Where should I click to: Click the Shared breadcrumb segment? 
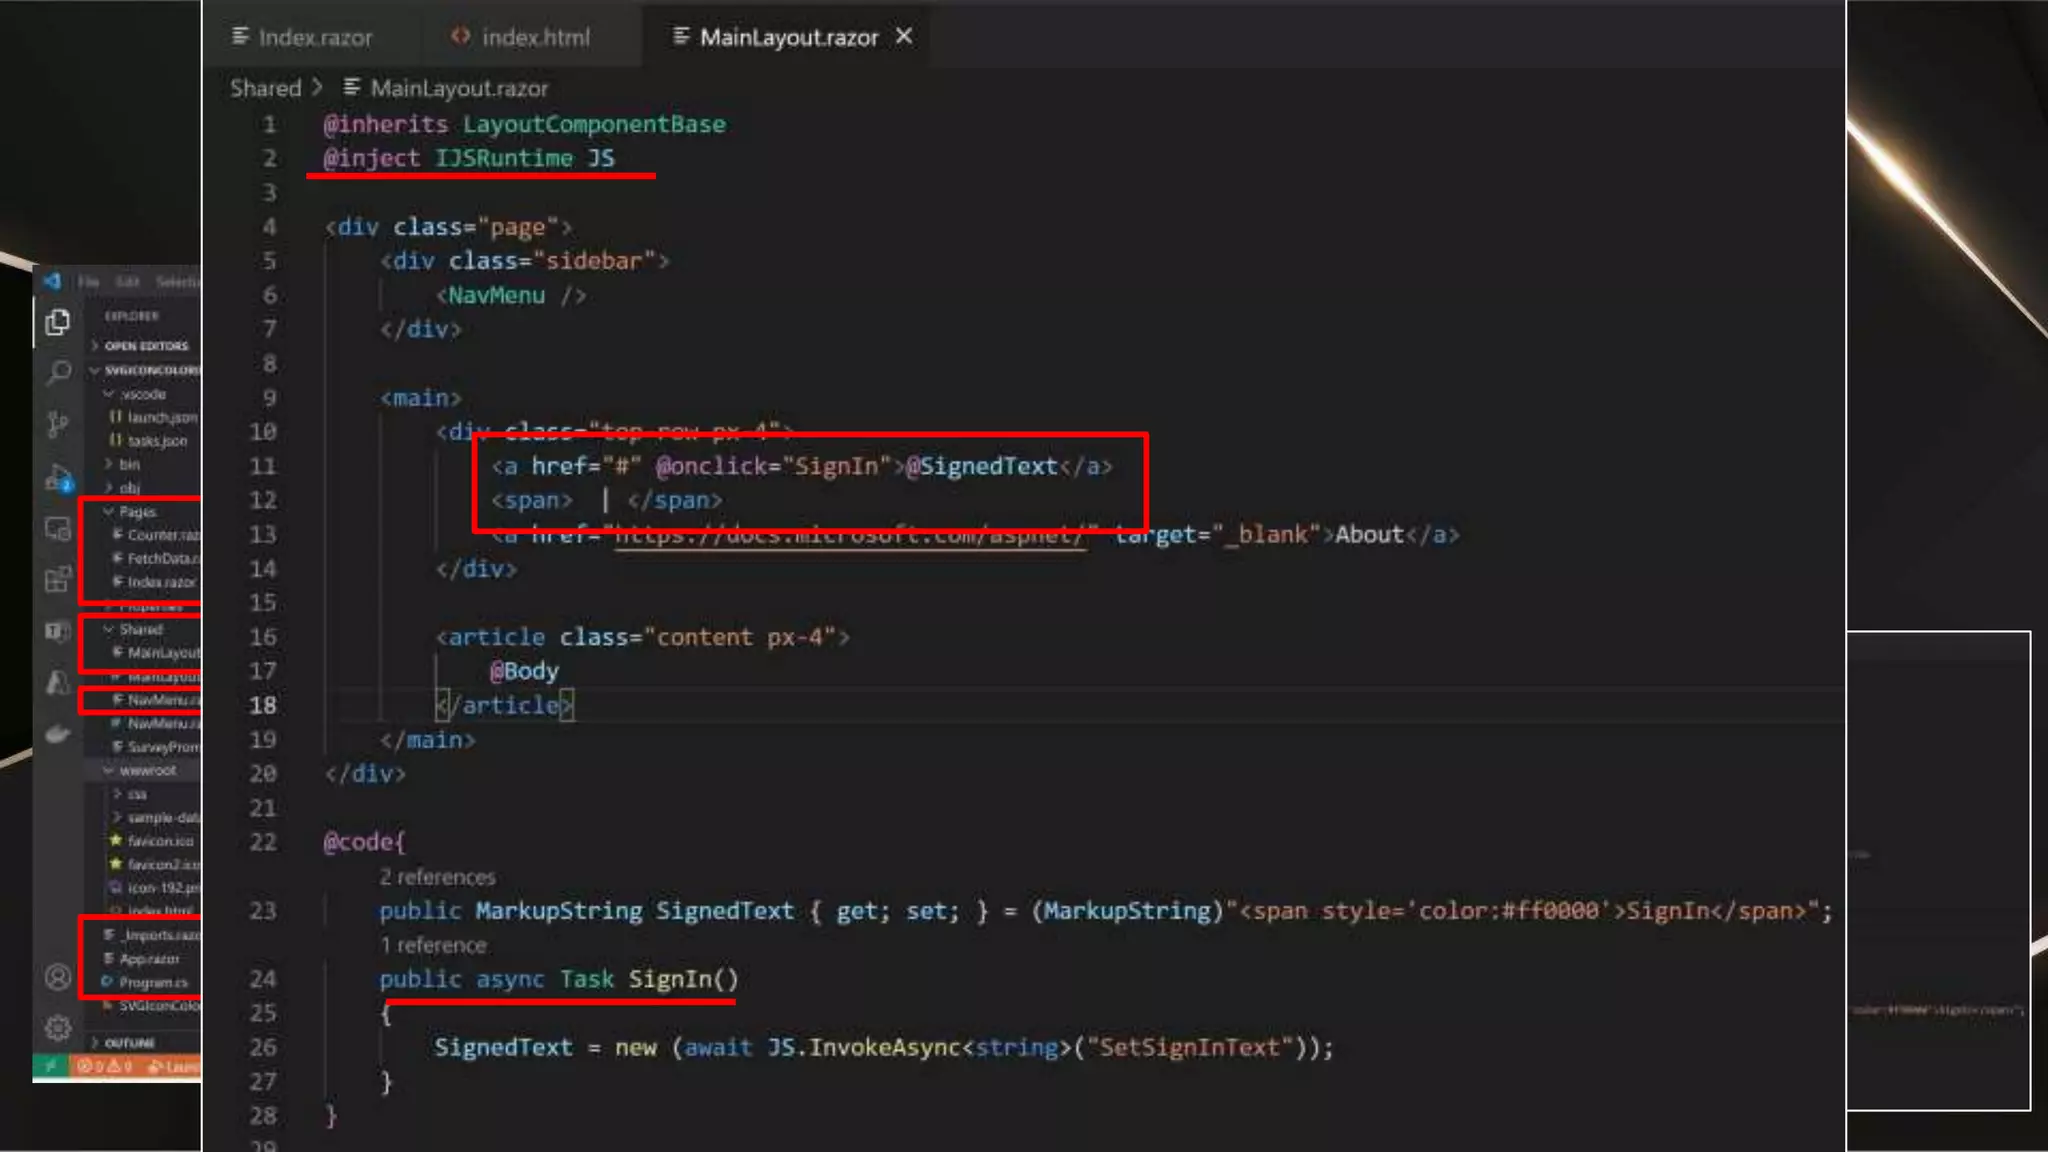tap(265, 88)
